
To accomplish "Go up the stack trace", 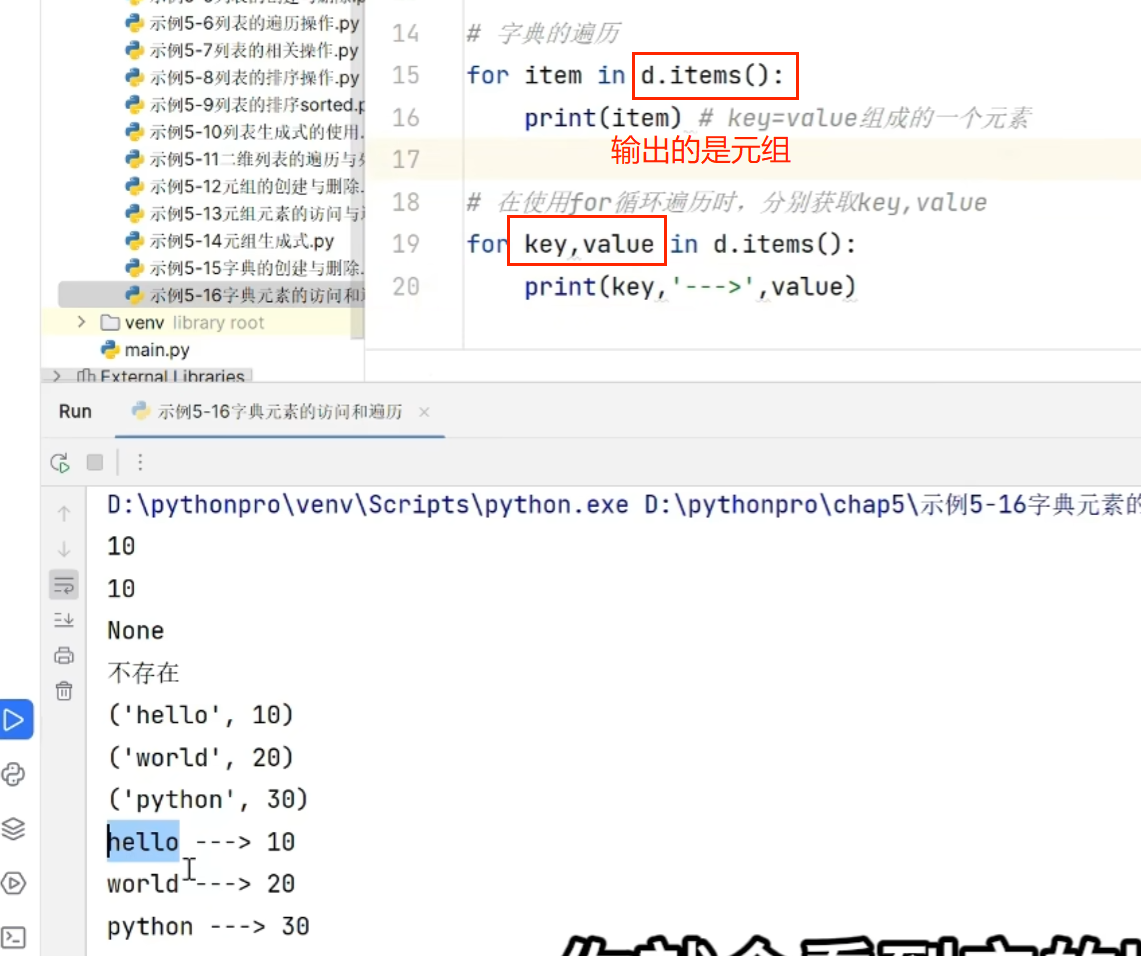I will click(64, 514).
